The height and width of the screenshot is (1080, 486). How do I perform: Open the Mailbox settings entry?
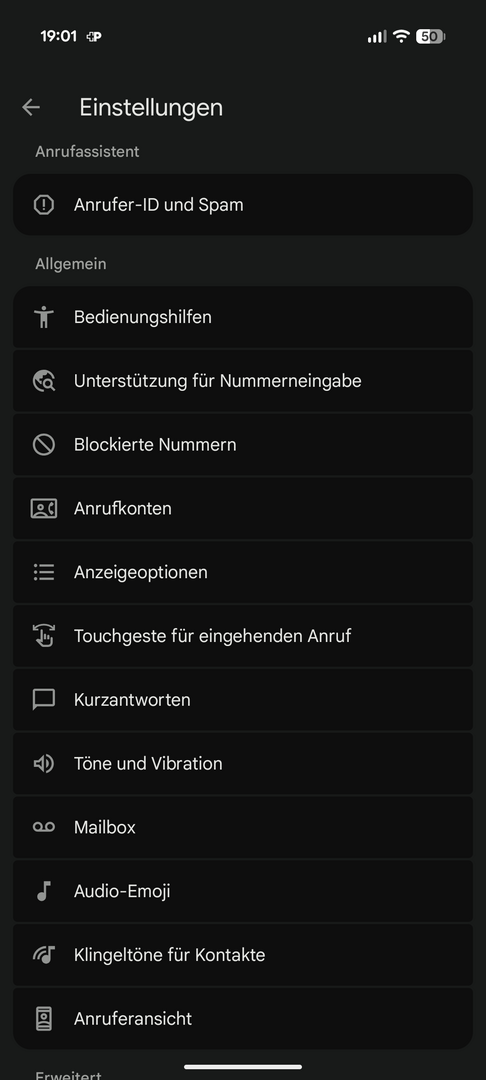243,827
